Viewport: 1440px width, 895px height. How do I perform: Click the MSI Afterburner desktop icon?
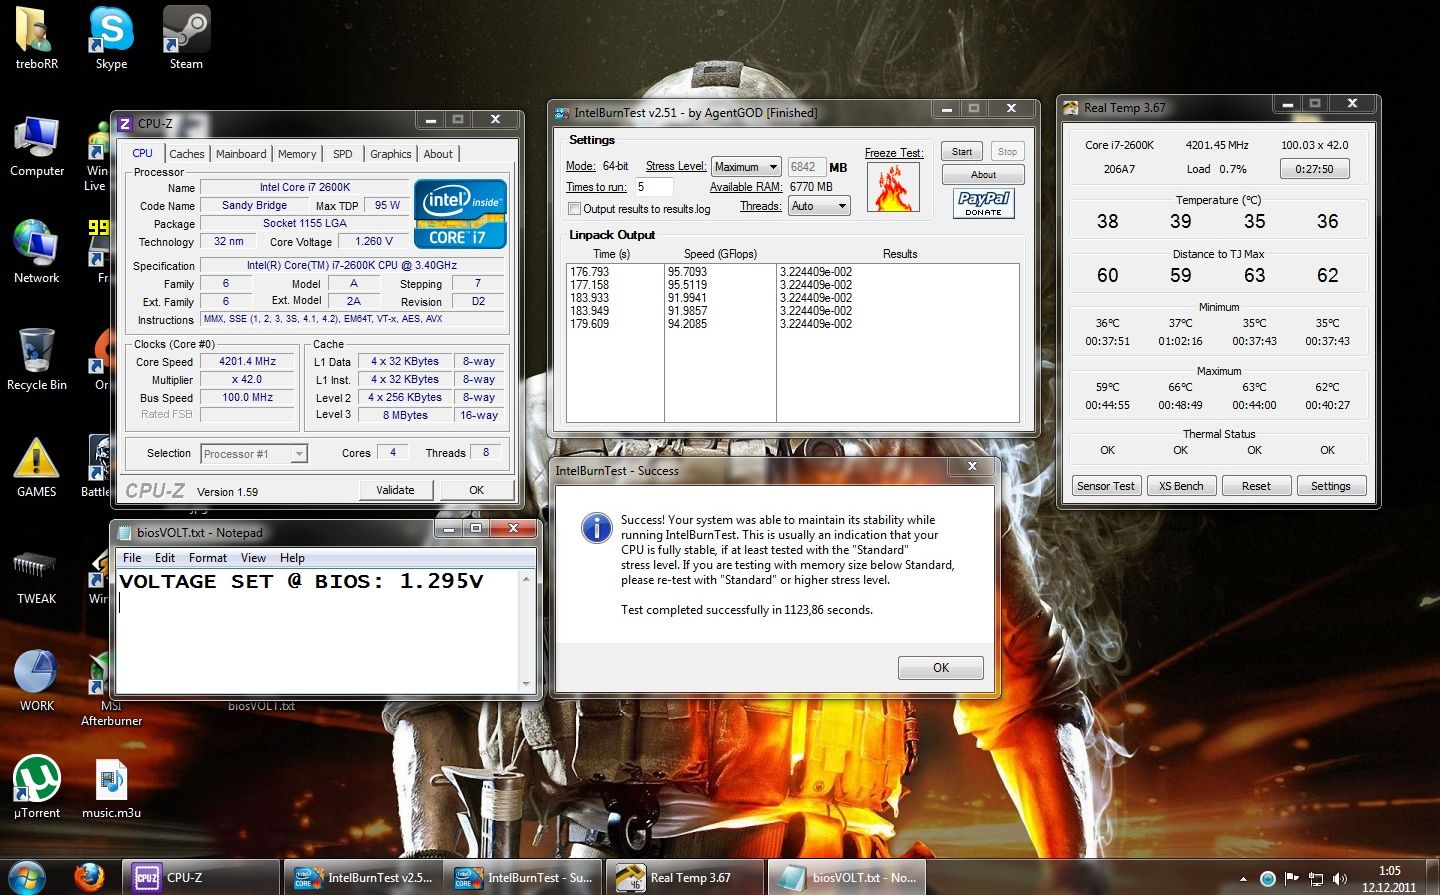click(x=111, y=690)
